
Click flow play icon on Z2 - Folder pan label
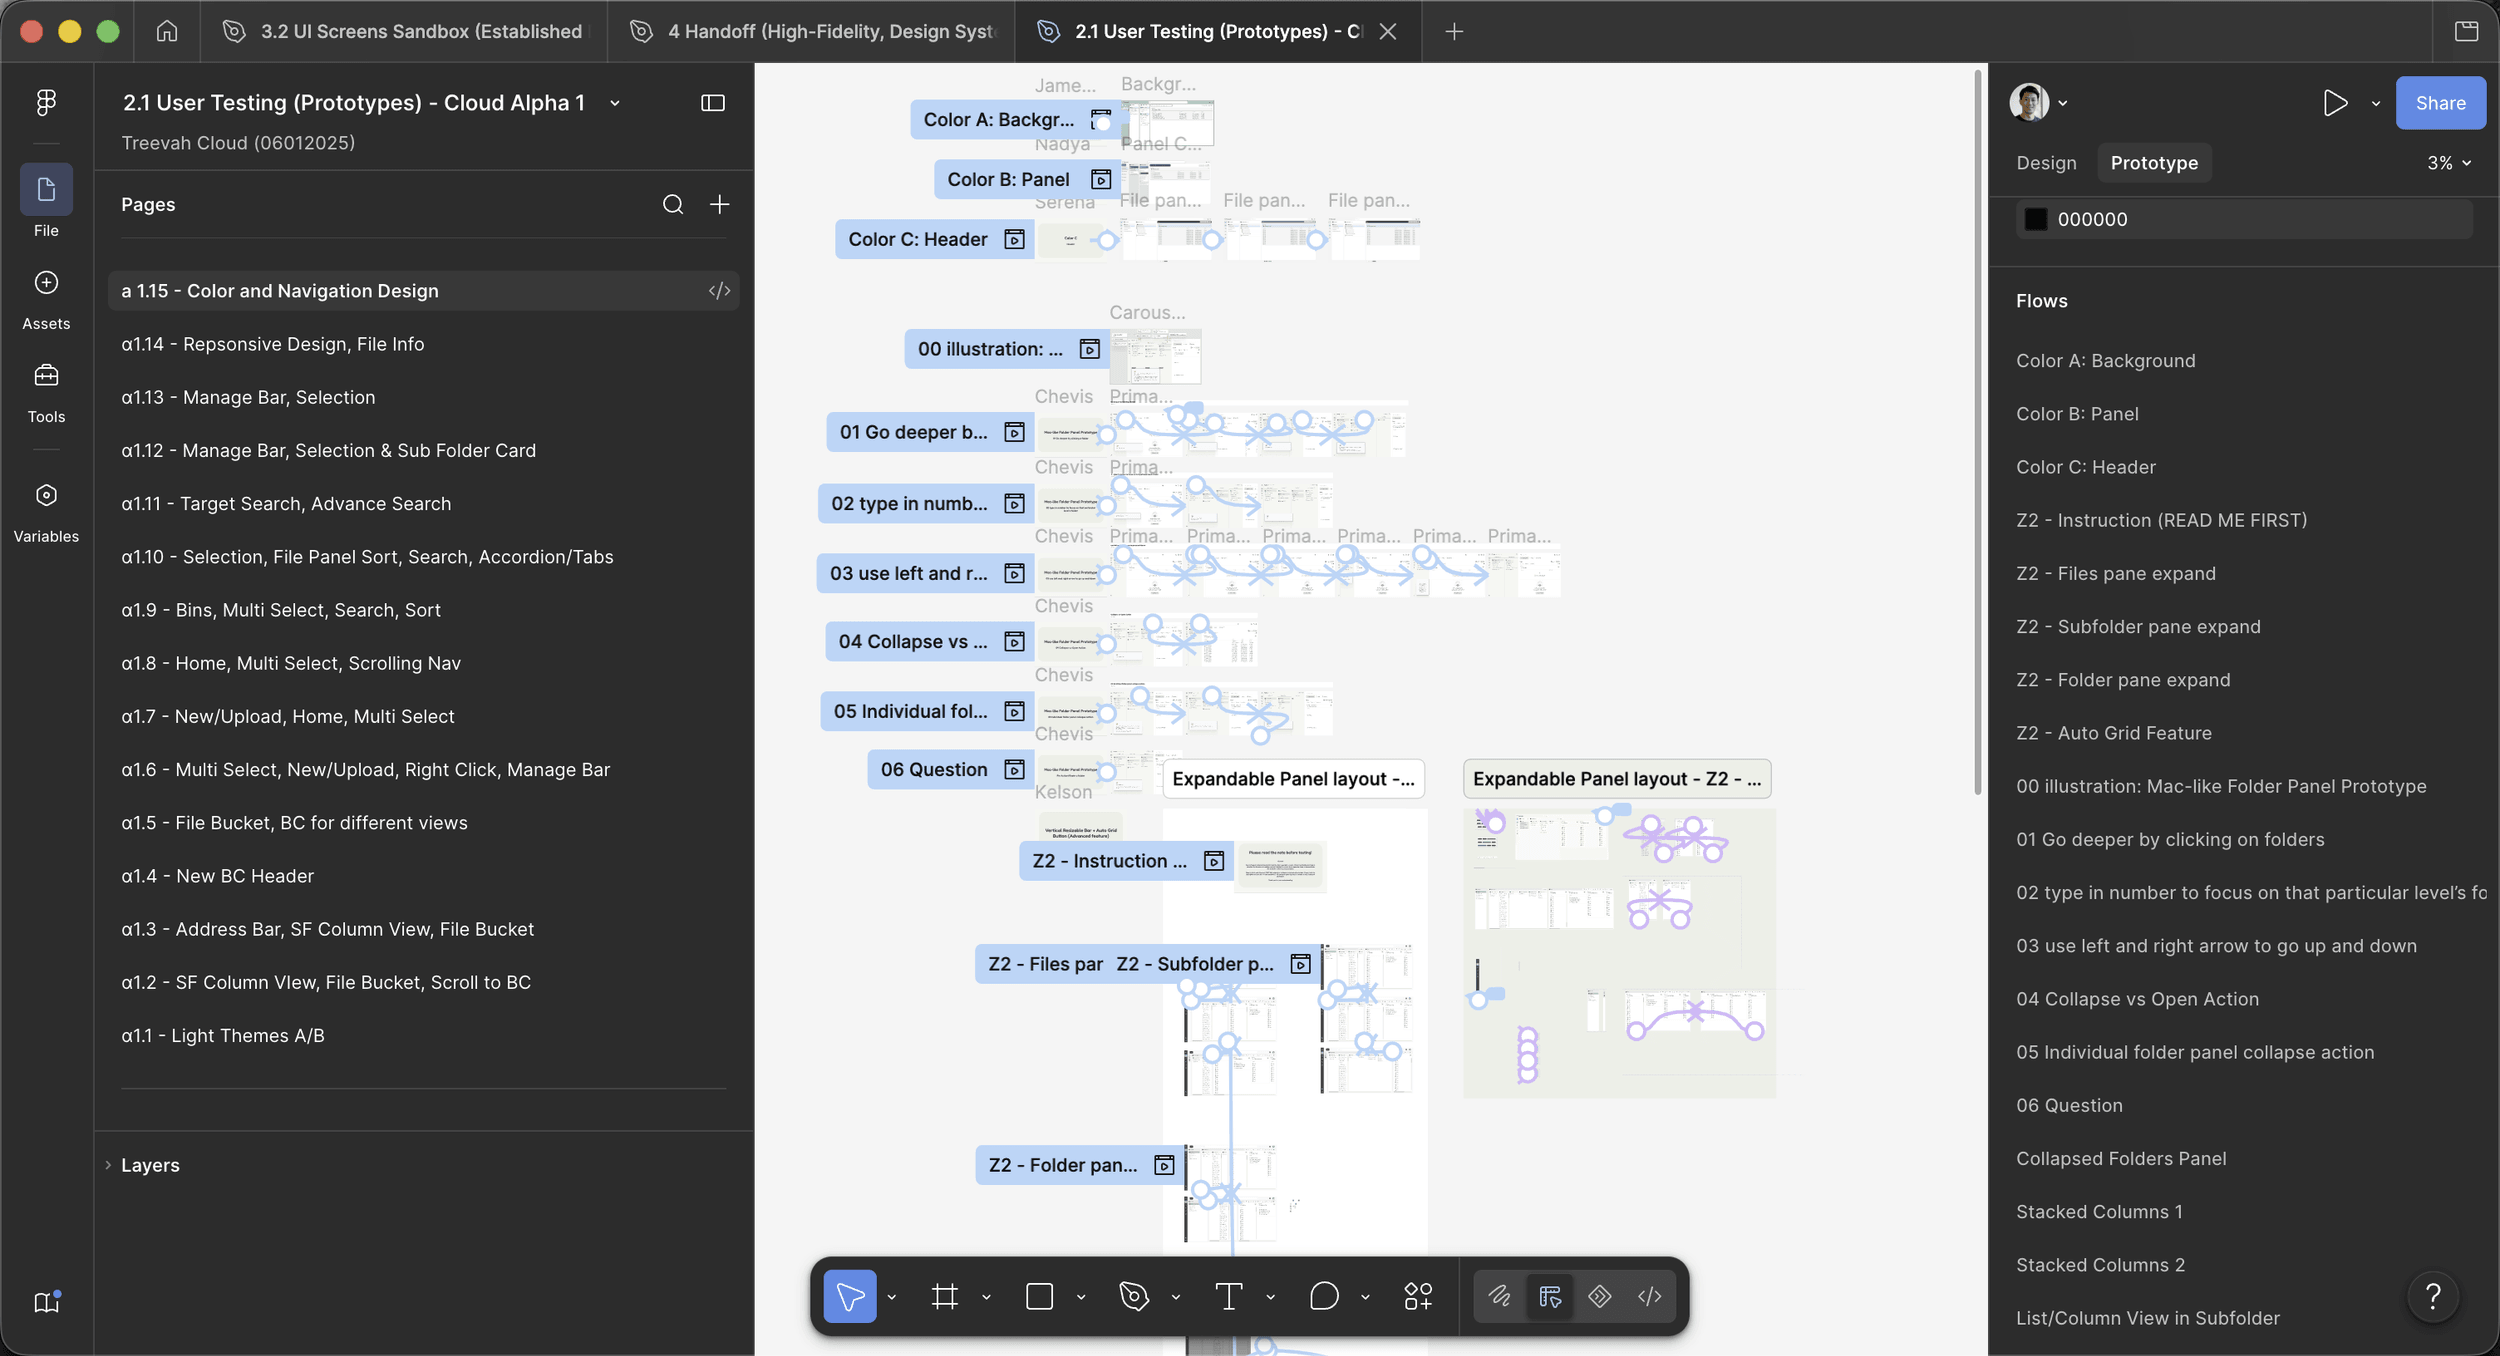[x=1164, y=1165]
